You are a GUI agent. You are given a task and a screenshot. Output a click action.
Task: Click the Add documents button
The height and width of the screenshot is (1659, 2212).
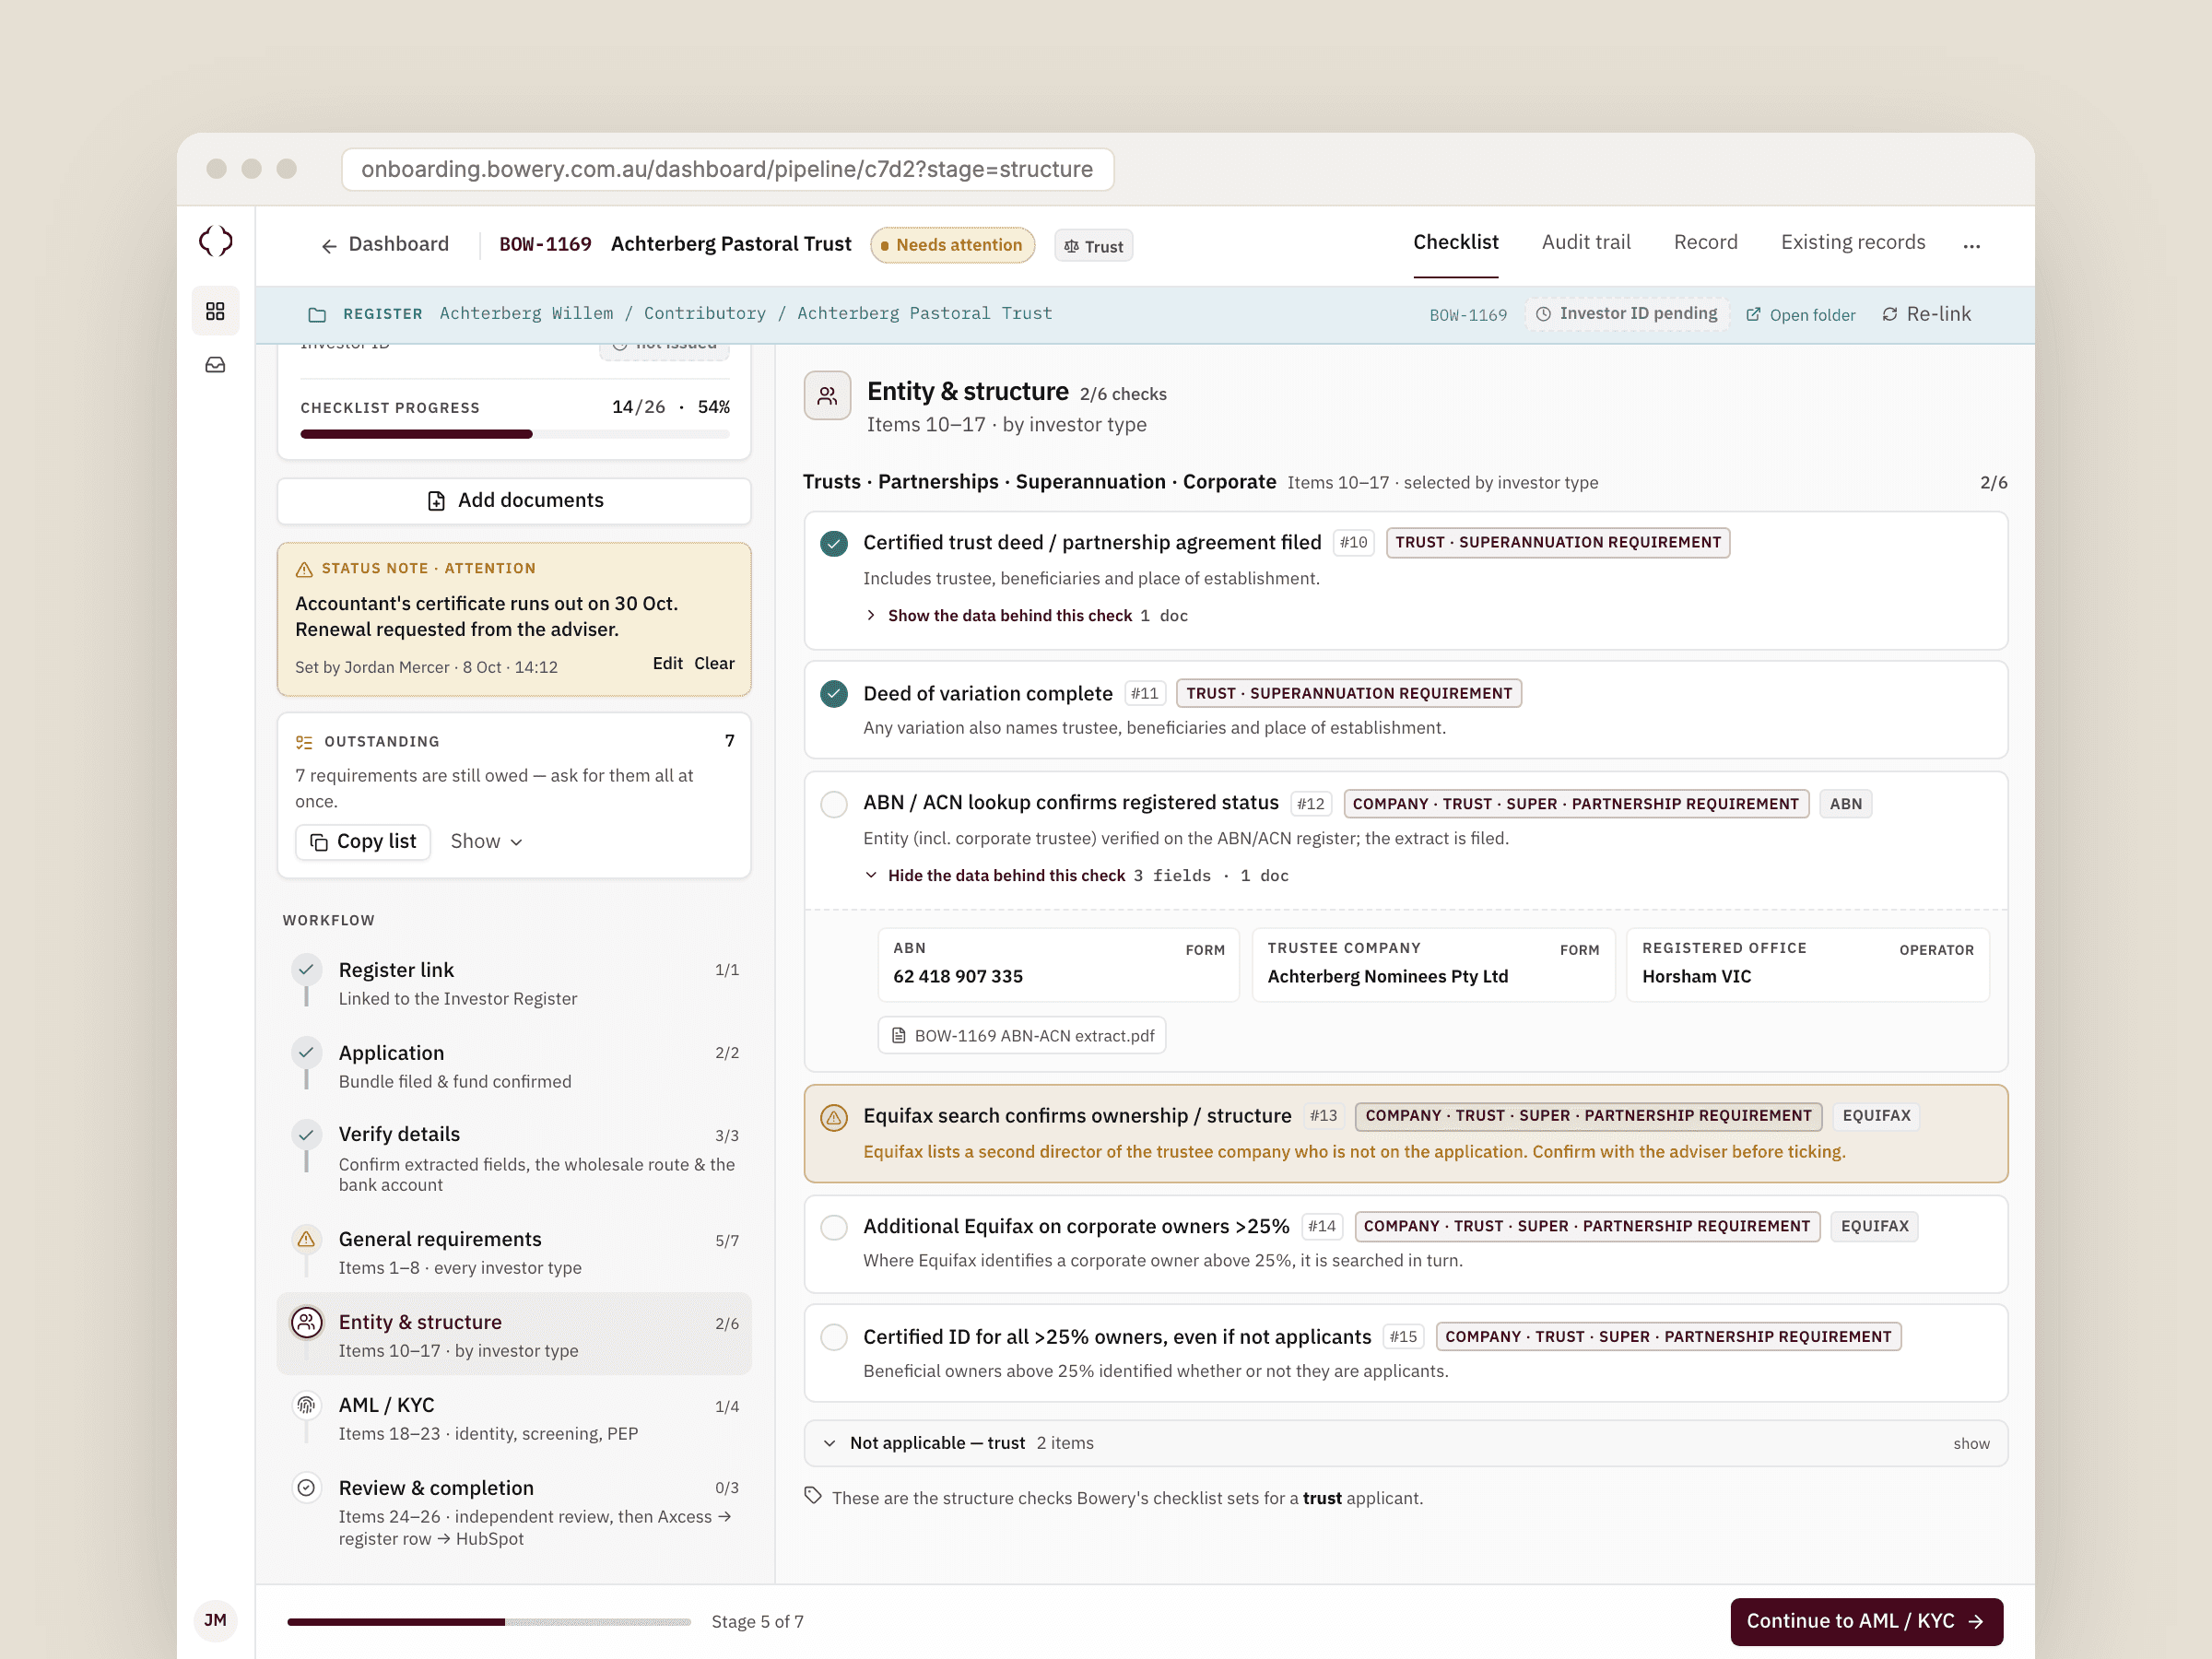[x=514, y=500]
